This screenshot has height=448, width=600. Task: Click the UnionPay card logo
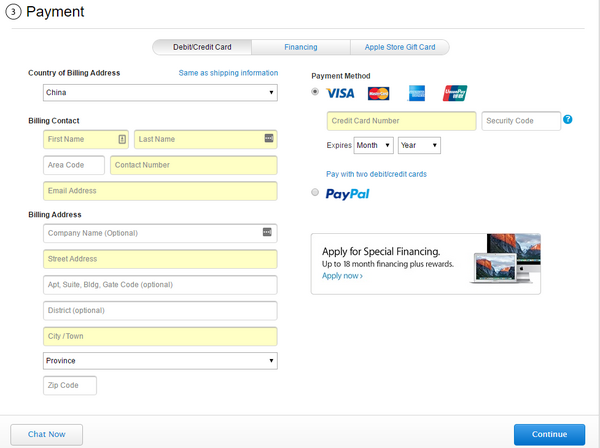[455, 93]
